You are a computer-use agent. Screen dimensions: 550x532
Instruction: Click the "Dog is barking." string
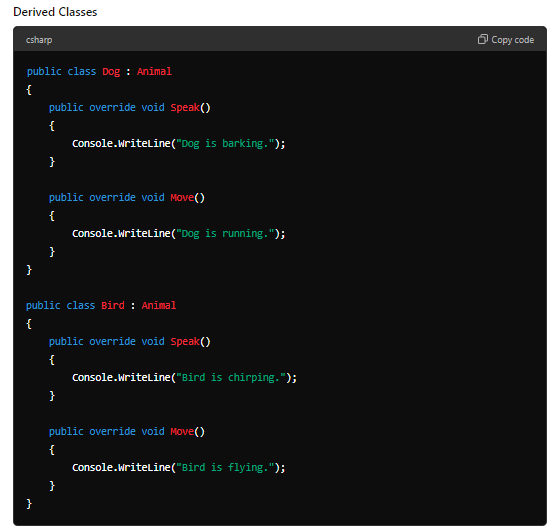point(225,143)
